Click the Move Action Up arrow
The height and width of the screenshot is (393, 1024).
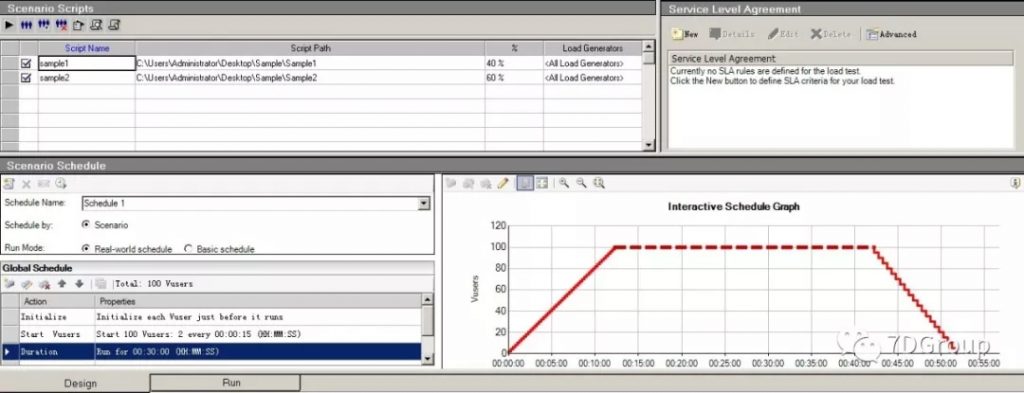point(62,284)
